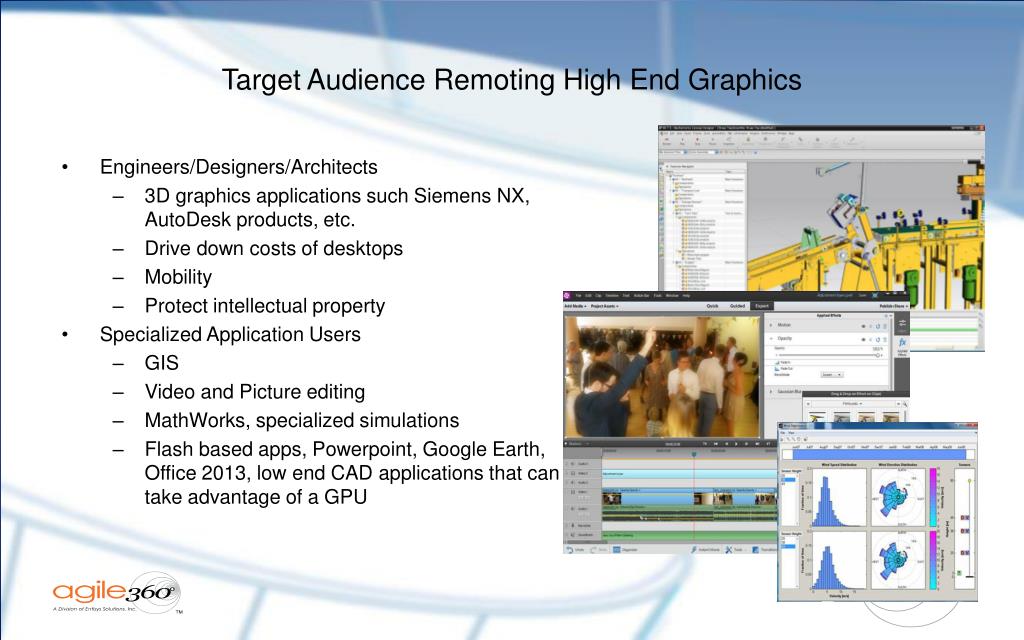Click 'Protect intellectual property' line
The image size is (1024, 640).
264,306
